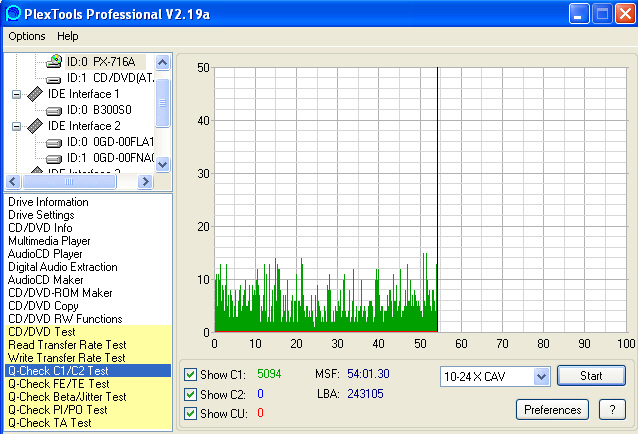Click the MSF value 54:01.30
Image resolution: width=638 pixels, height=434 pixels.
point(368,374)
